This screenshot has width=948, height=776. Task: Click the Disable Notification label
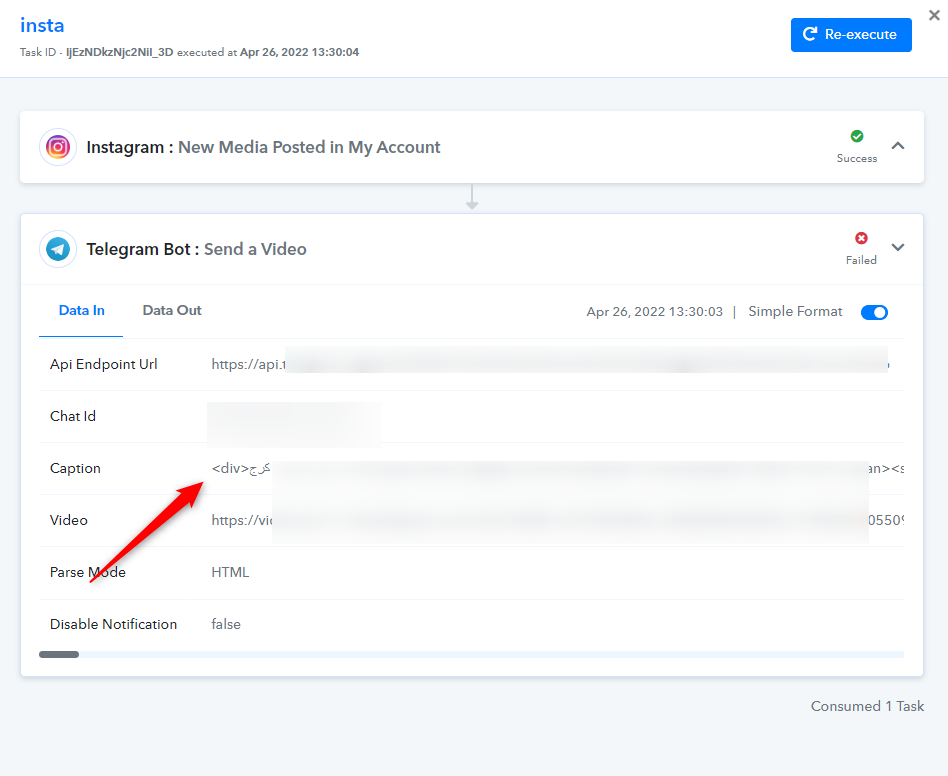point(113,624)
